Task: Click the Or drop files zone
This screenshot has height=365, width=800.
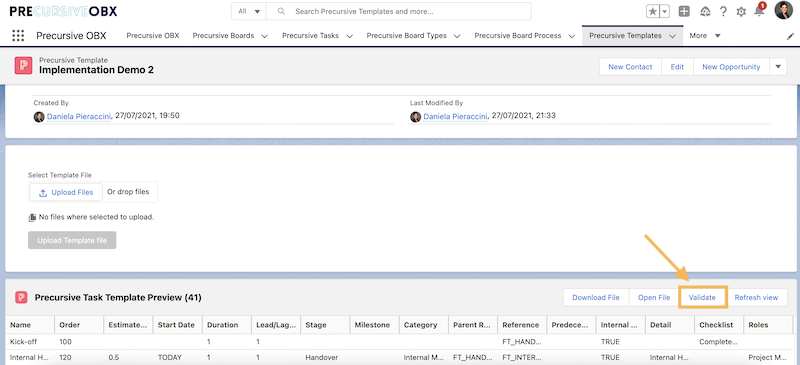Action: pos(128,192)
